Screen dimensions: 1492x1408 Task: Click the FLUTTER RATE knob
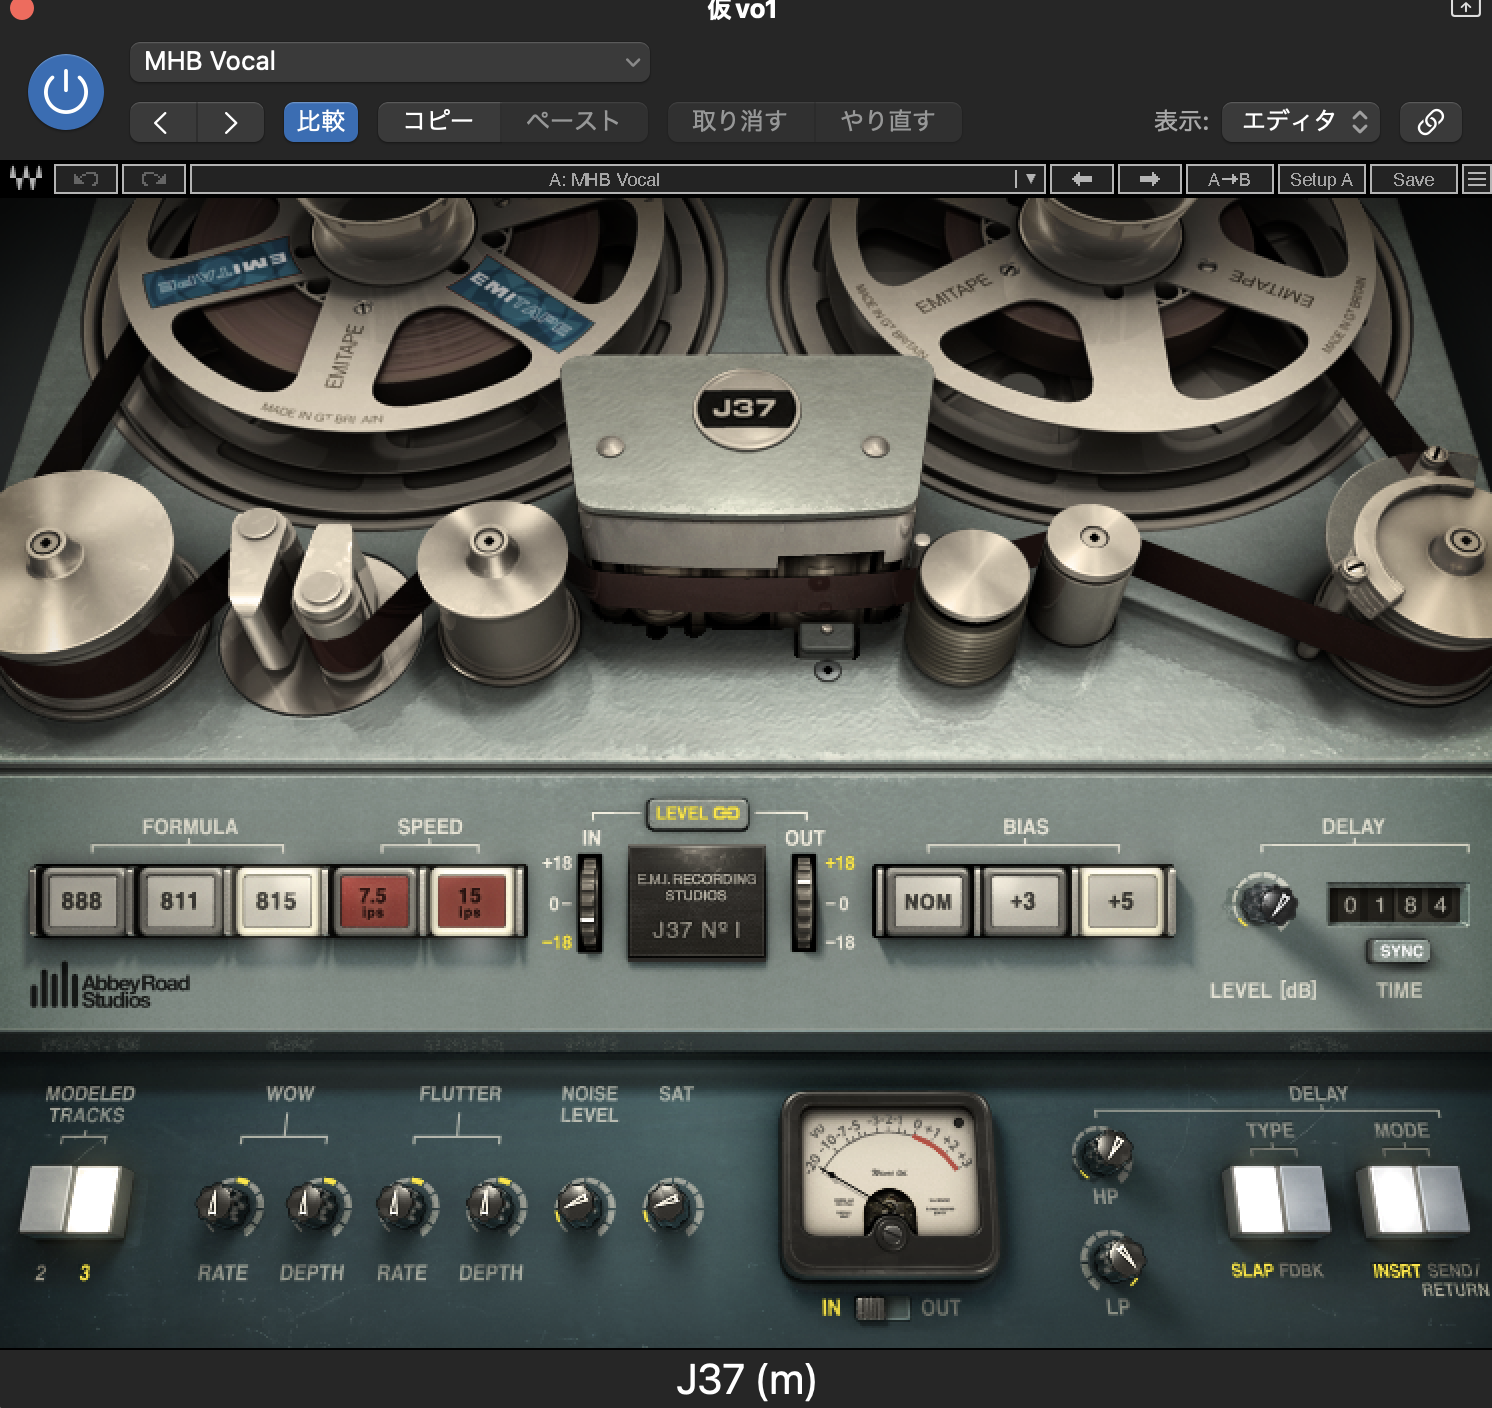[403, 1206]
